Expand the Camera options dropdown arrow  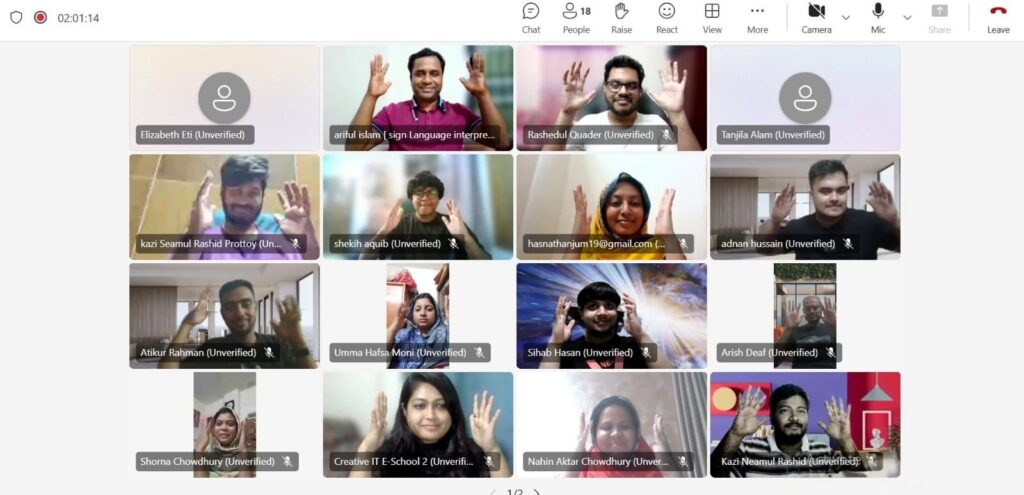(846, 18)
